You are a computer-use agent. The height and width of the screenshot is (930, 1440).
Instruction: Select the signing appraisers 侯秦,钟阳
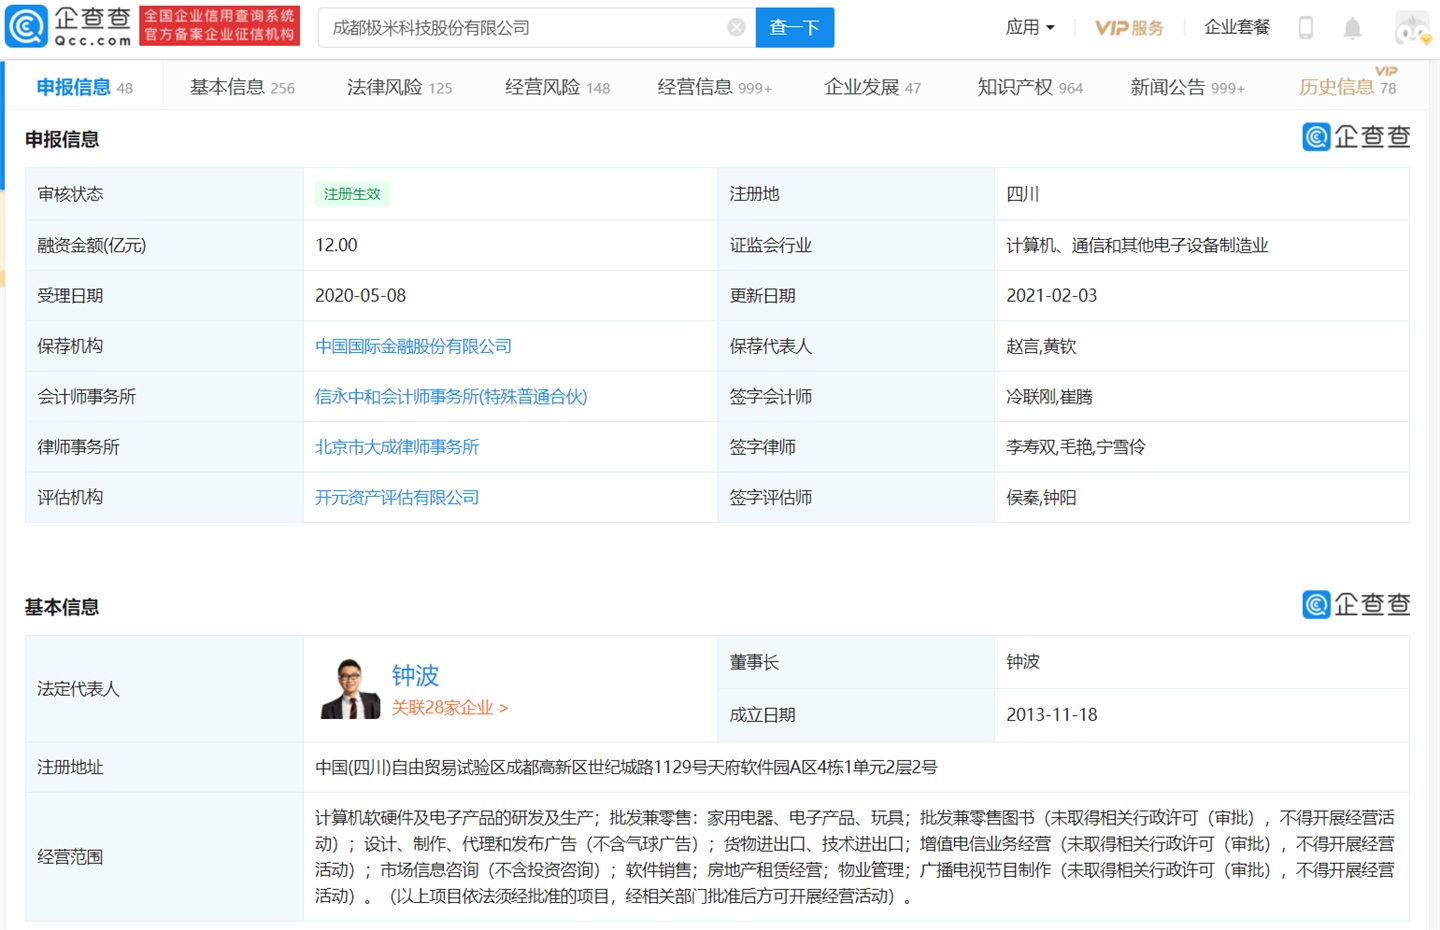click(1041, 497)
